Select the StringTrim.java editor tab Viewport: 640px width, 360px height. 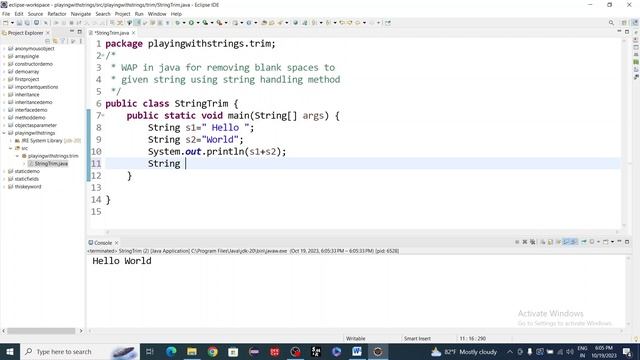click(x=111, y=33)
